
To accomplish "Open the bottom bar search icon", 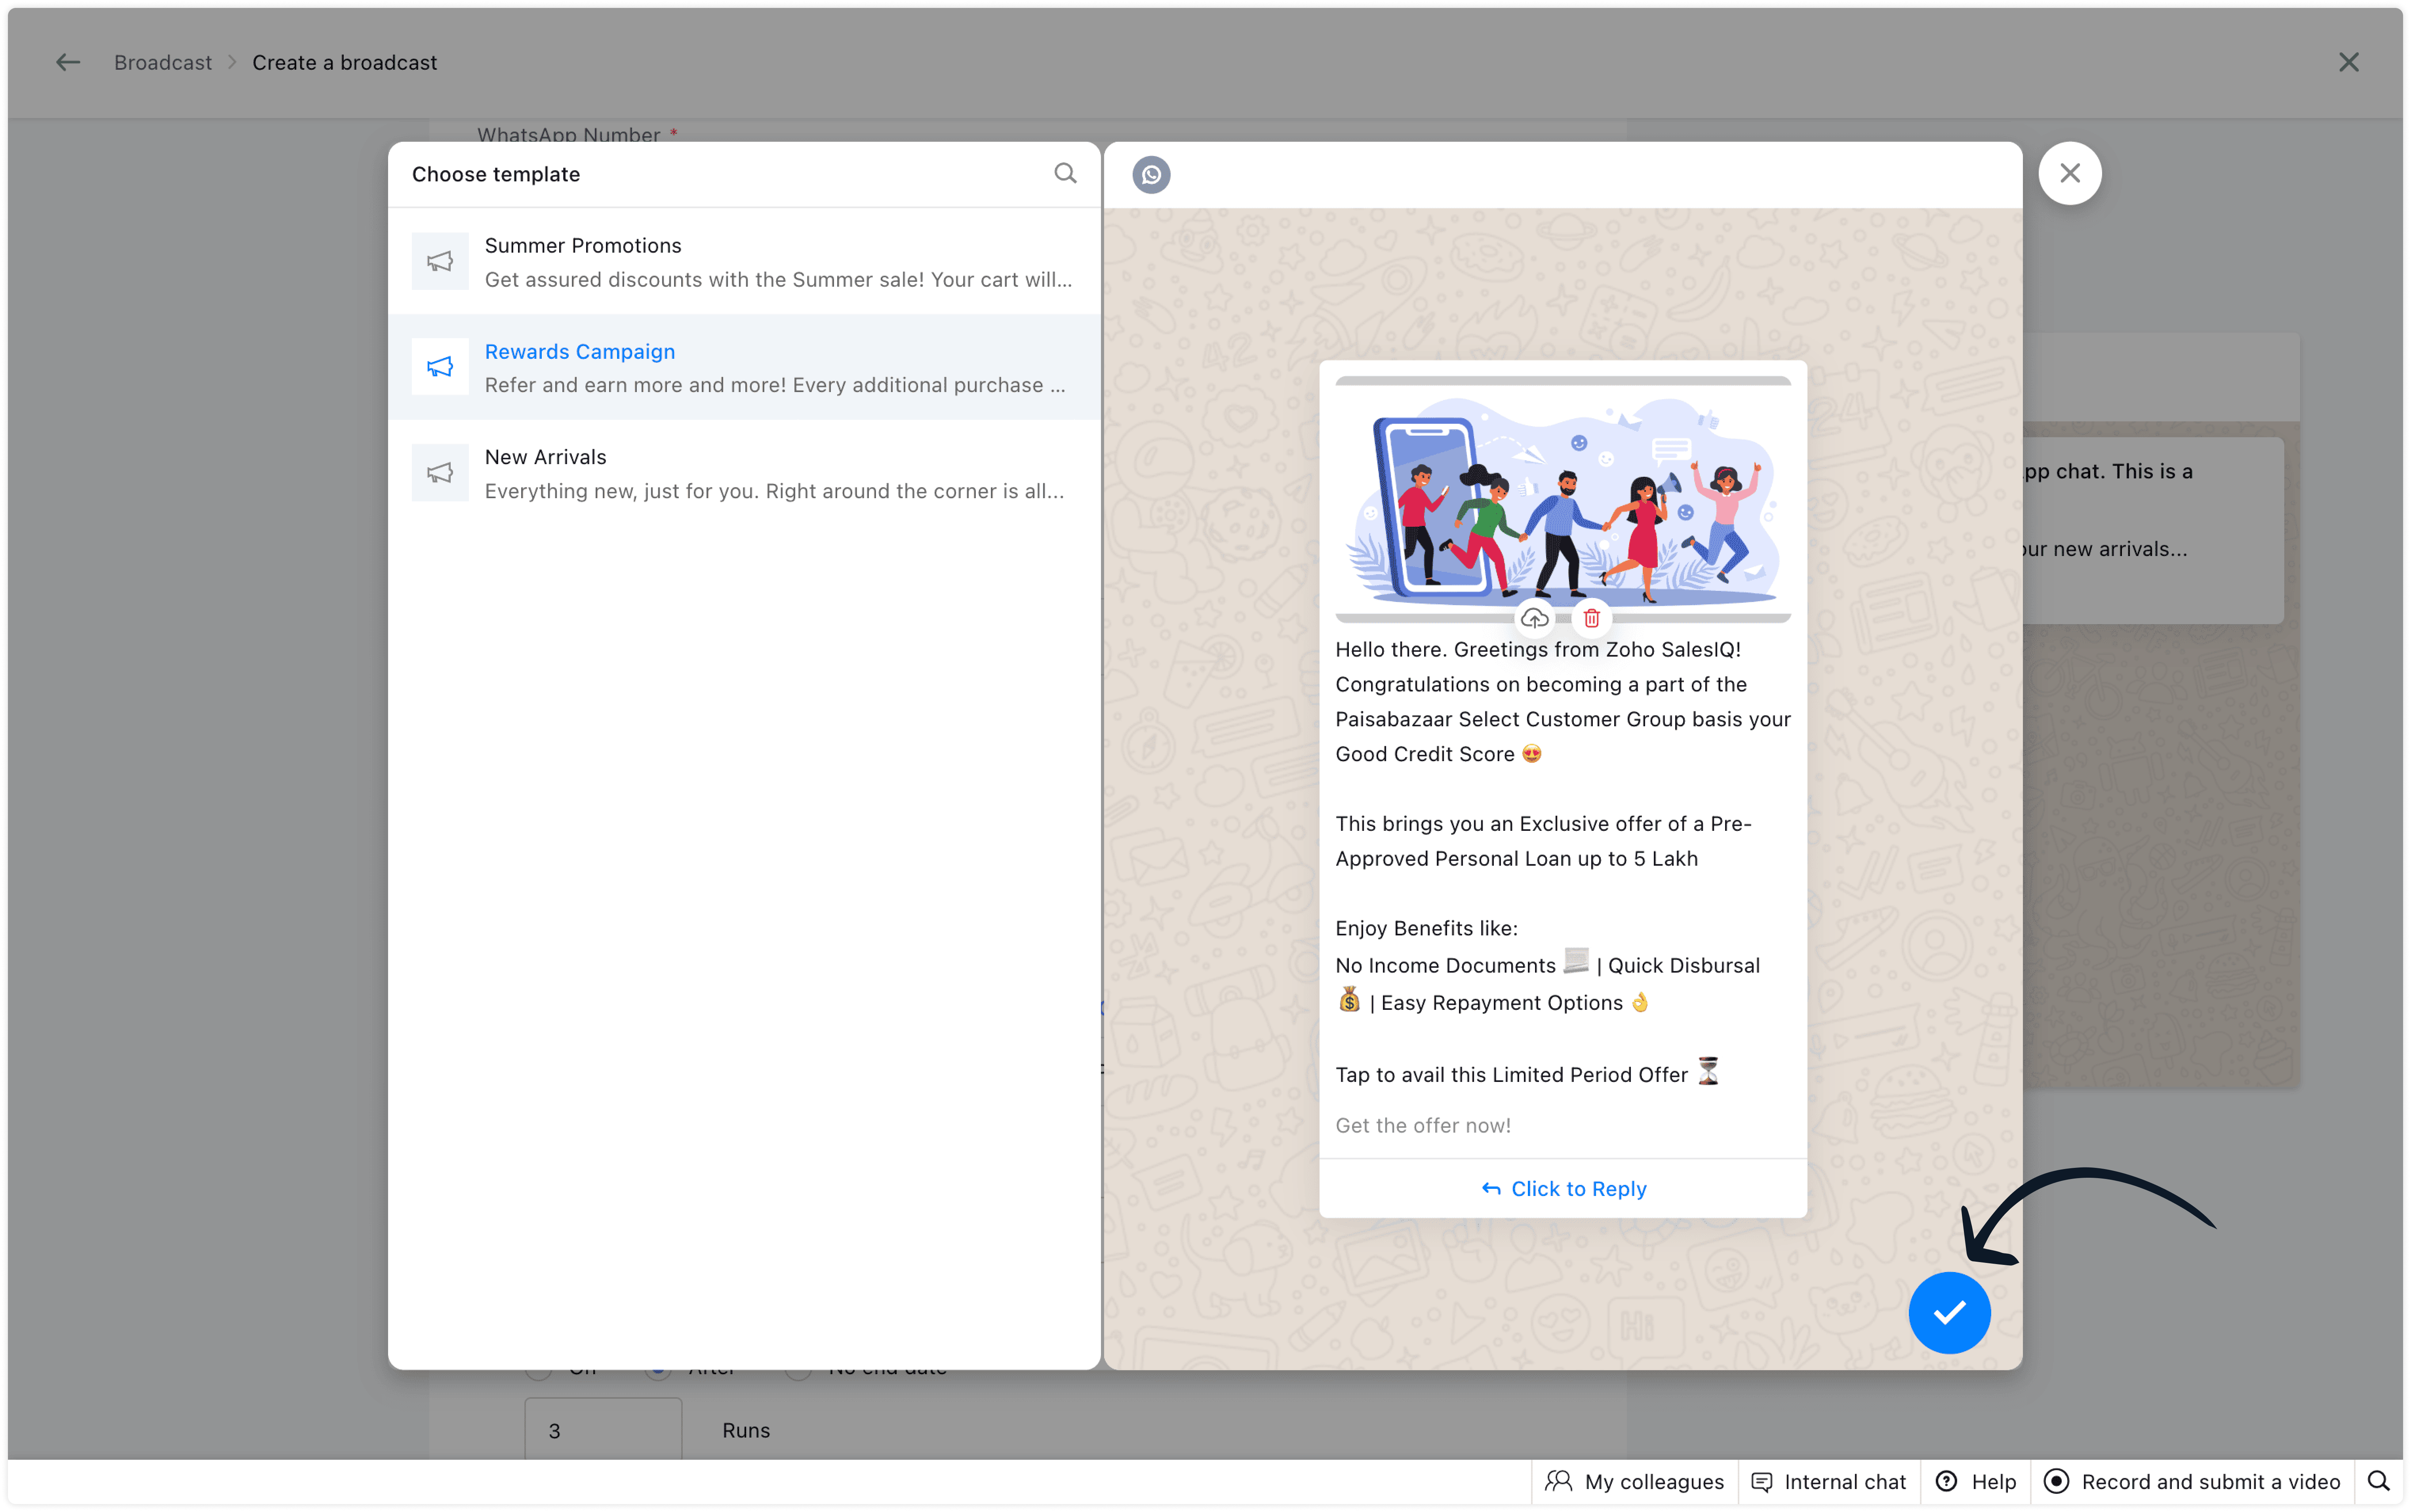I will (2378, 1481).
